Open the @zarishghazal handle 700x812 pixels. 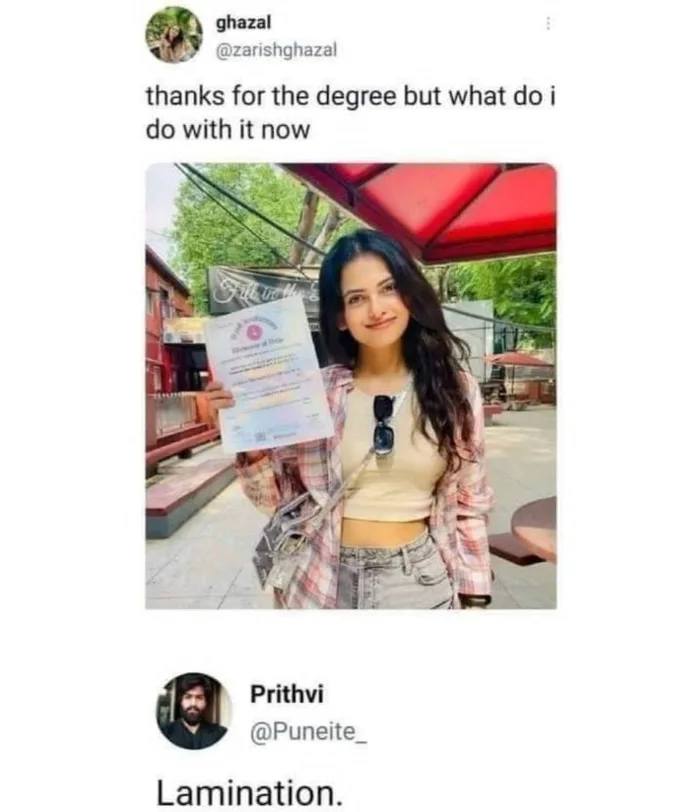coord(275,50)
